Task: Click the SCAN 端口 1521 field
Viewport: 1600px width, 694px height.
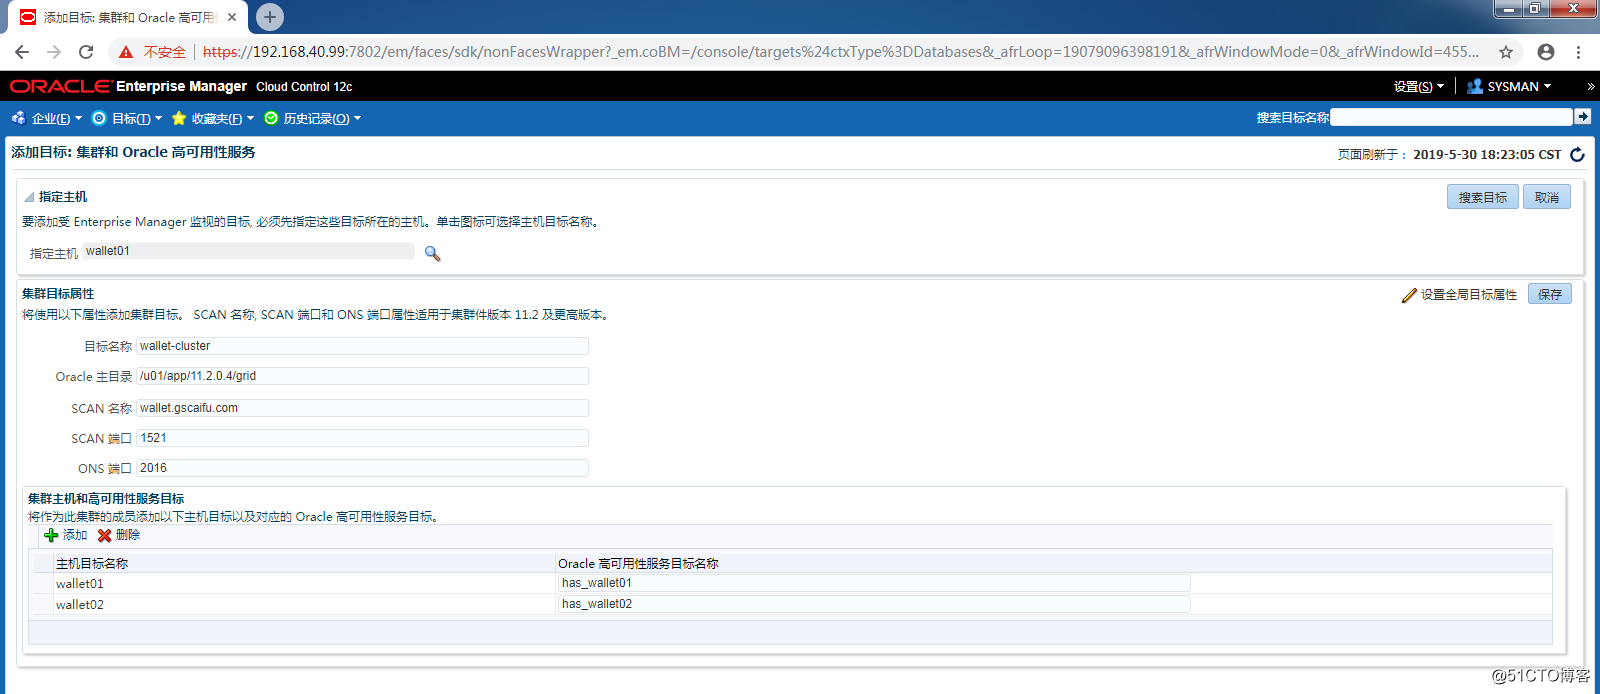Action: pyautogui.click(x=362, y=438)
